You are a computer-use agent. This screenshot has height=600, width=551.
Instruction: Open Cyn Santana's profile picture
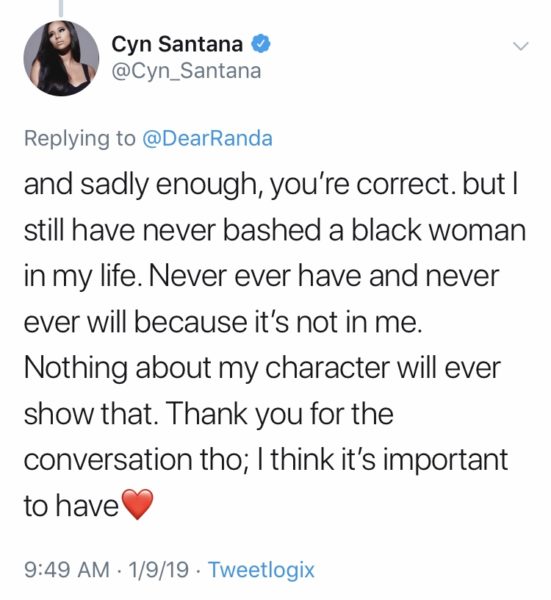tap(61, 58)
